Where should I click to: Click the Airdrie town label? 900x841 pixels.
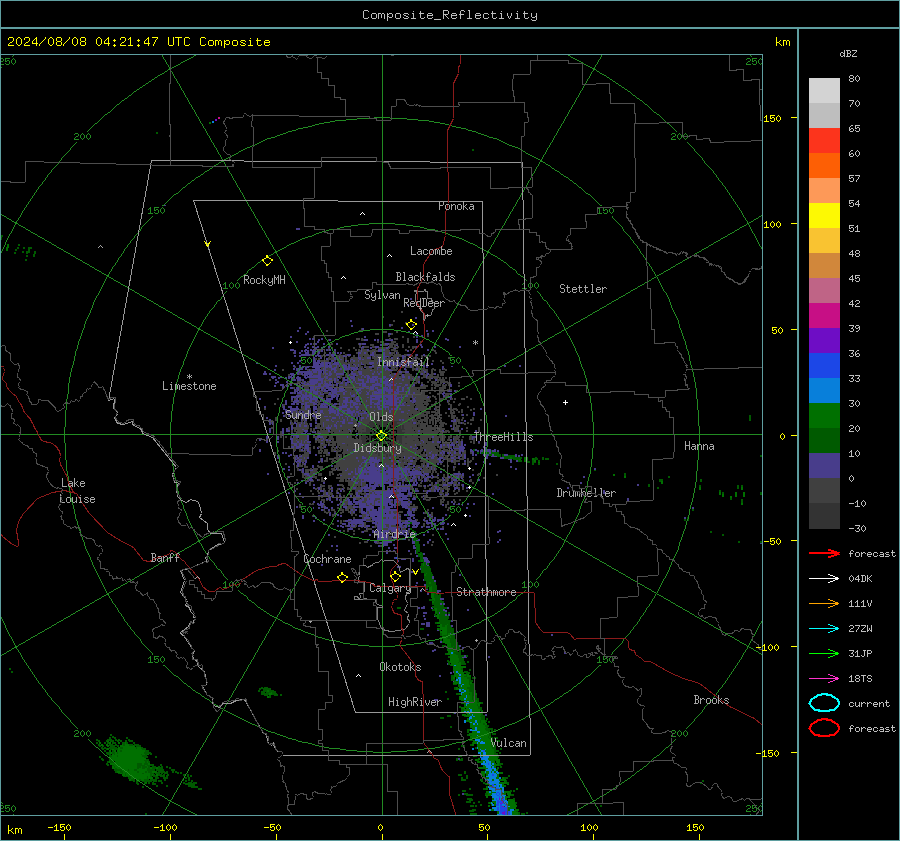394,534
